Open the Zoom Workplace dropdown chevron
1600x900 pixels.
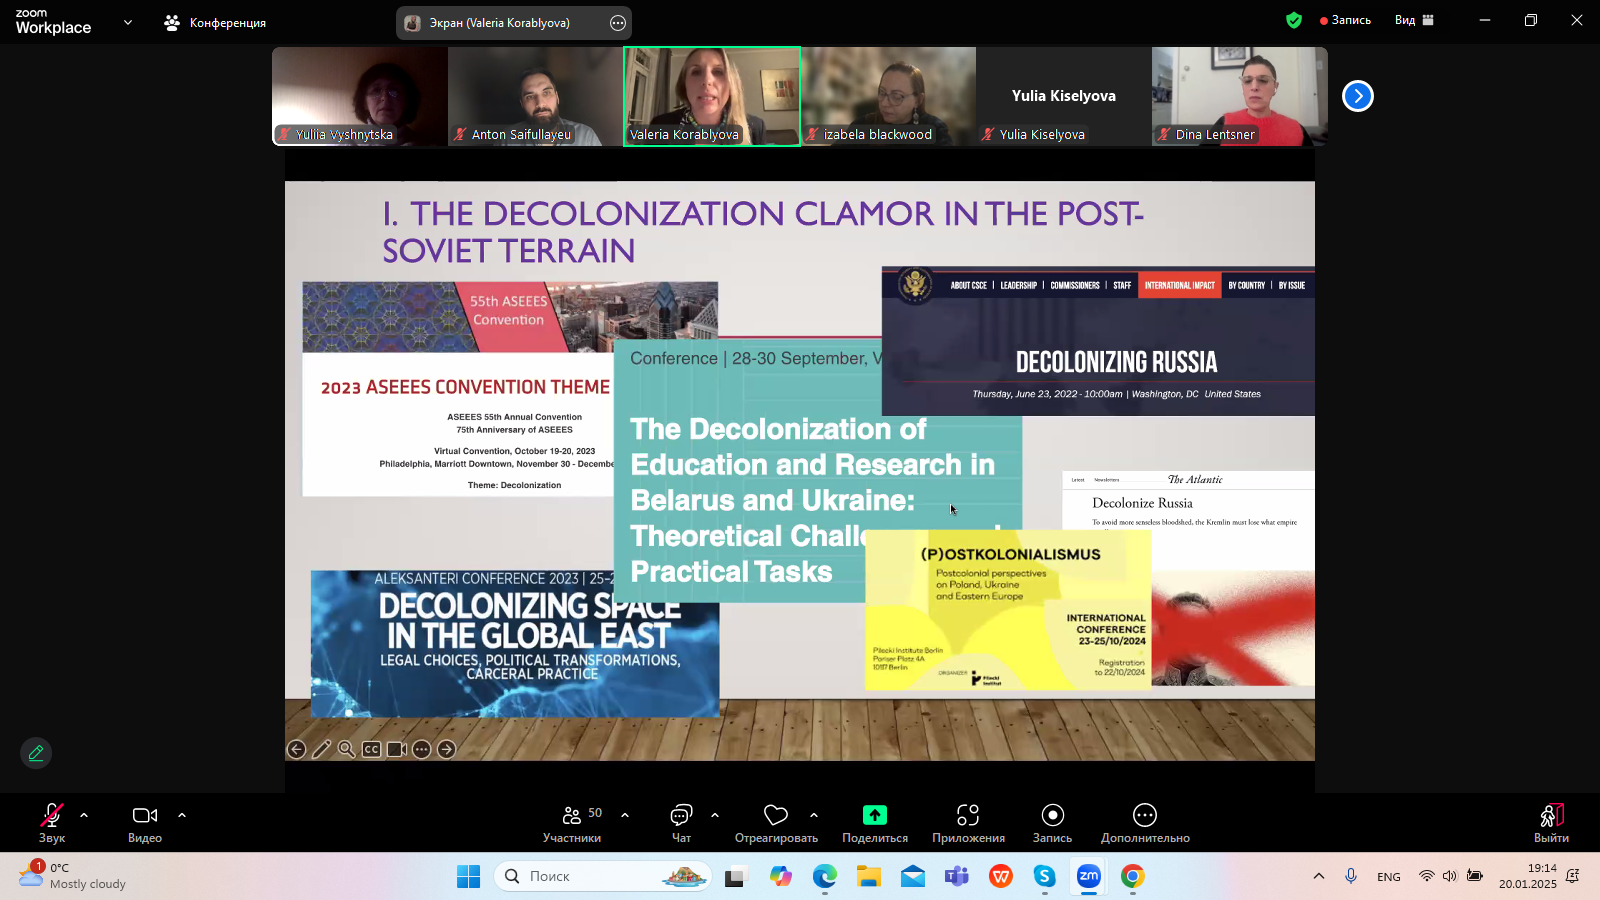point(128,22)
